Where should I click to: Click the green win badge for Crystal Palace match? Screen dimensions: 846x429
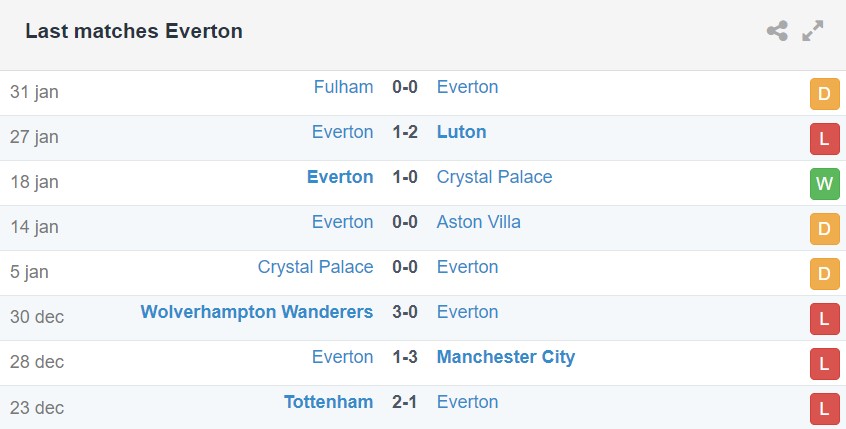[824, 184]
